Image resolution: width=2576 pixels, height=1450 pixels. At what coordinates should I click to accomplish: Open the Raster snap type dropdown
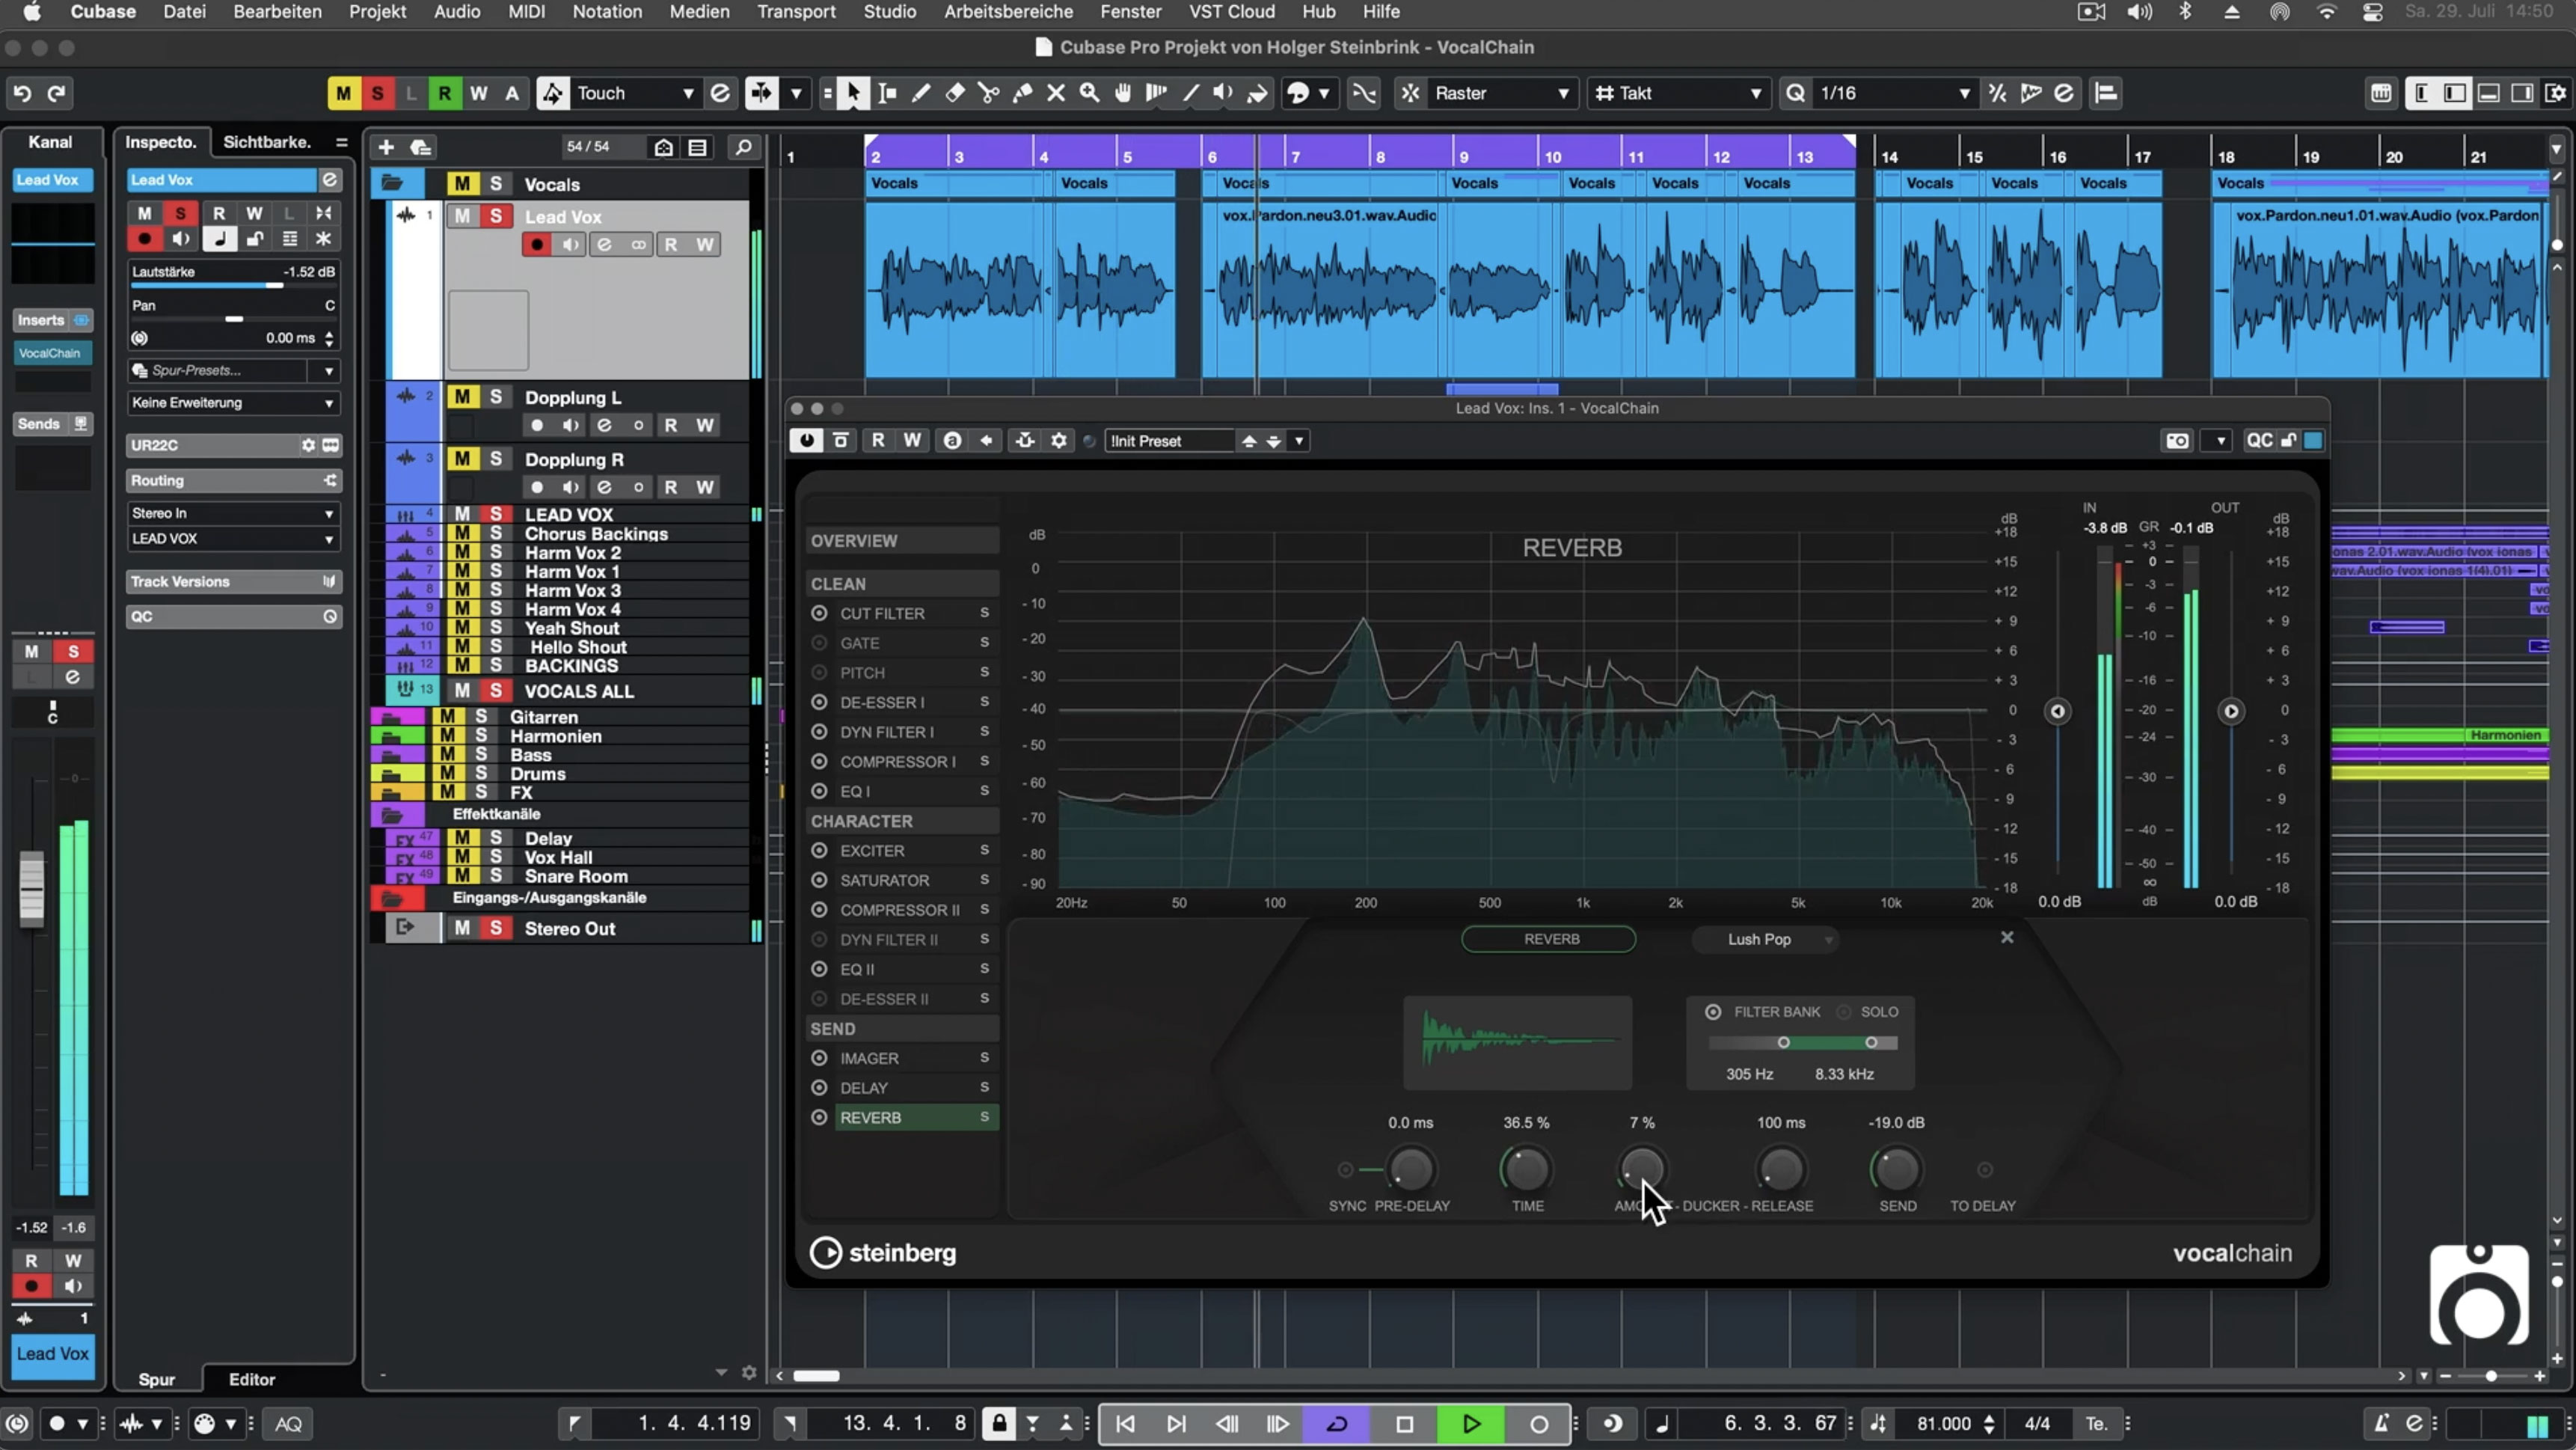click(x=1501, y=93)
